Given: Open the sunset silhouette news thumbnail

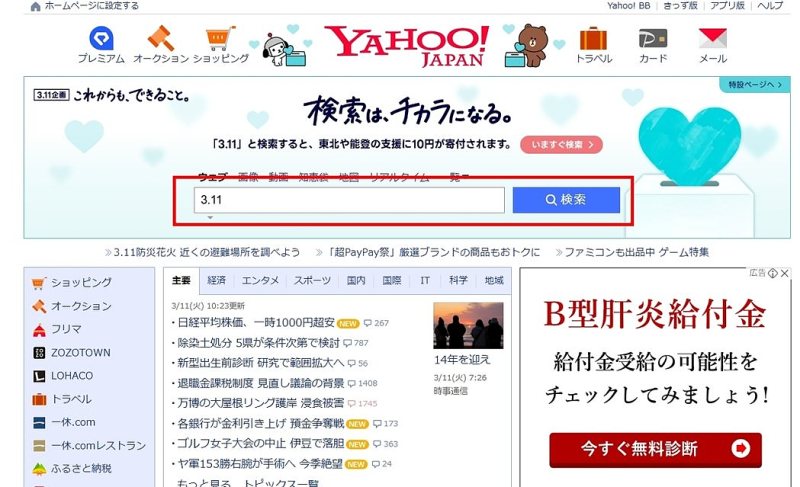Looking at the screenshot, I should click(468, 325).
